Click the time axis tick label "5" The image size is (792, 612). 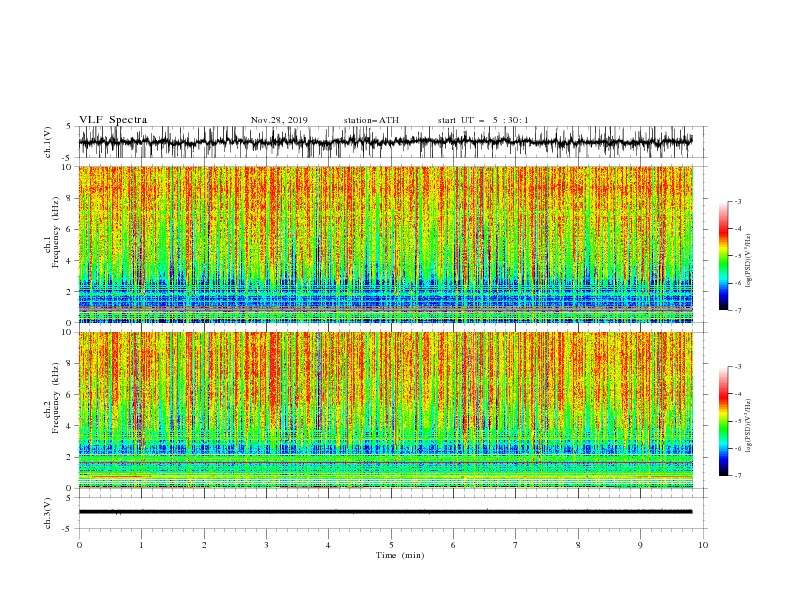(391, 545)
